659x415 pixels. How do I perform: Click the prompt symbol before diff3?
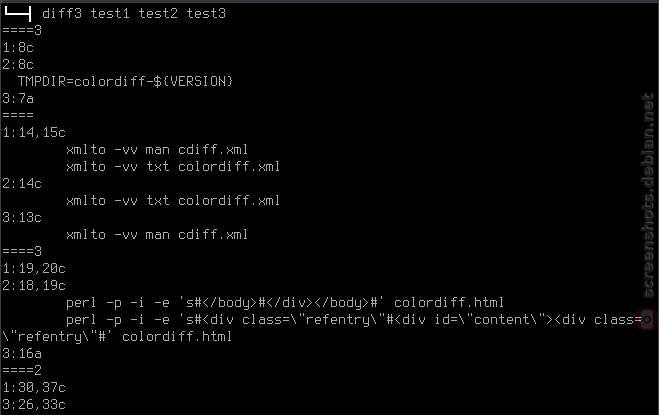point(18,14)
